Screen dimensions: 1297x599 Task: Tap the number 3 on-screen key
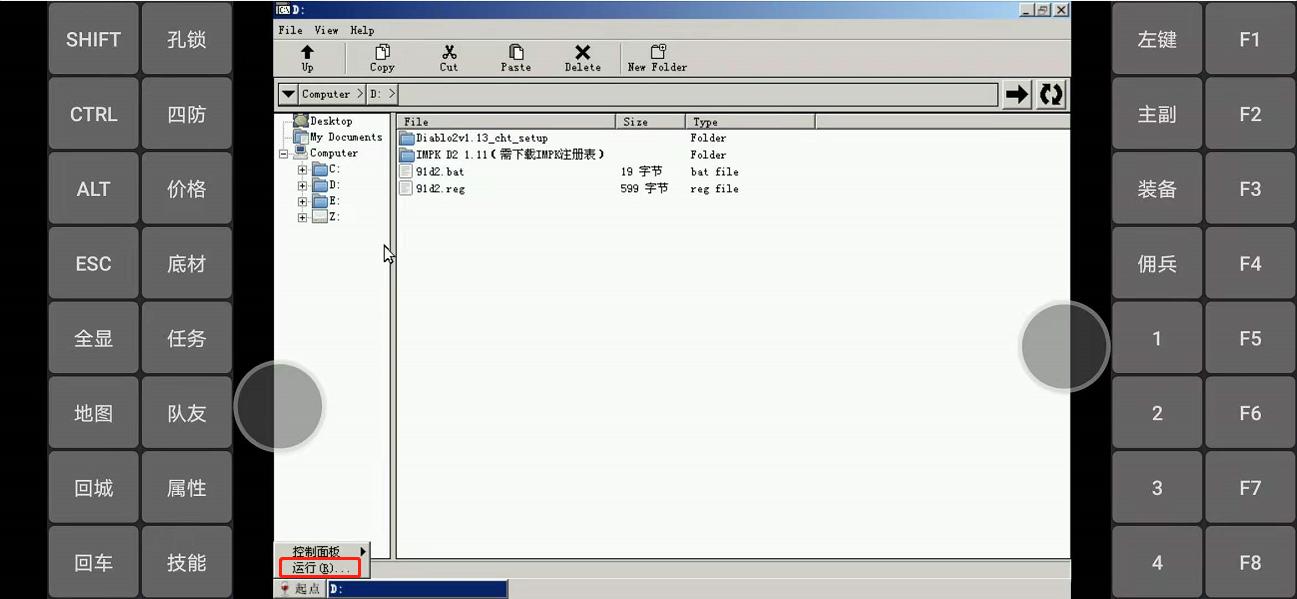(x=1157, y=488)
